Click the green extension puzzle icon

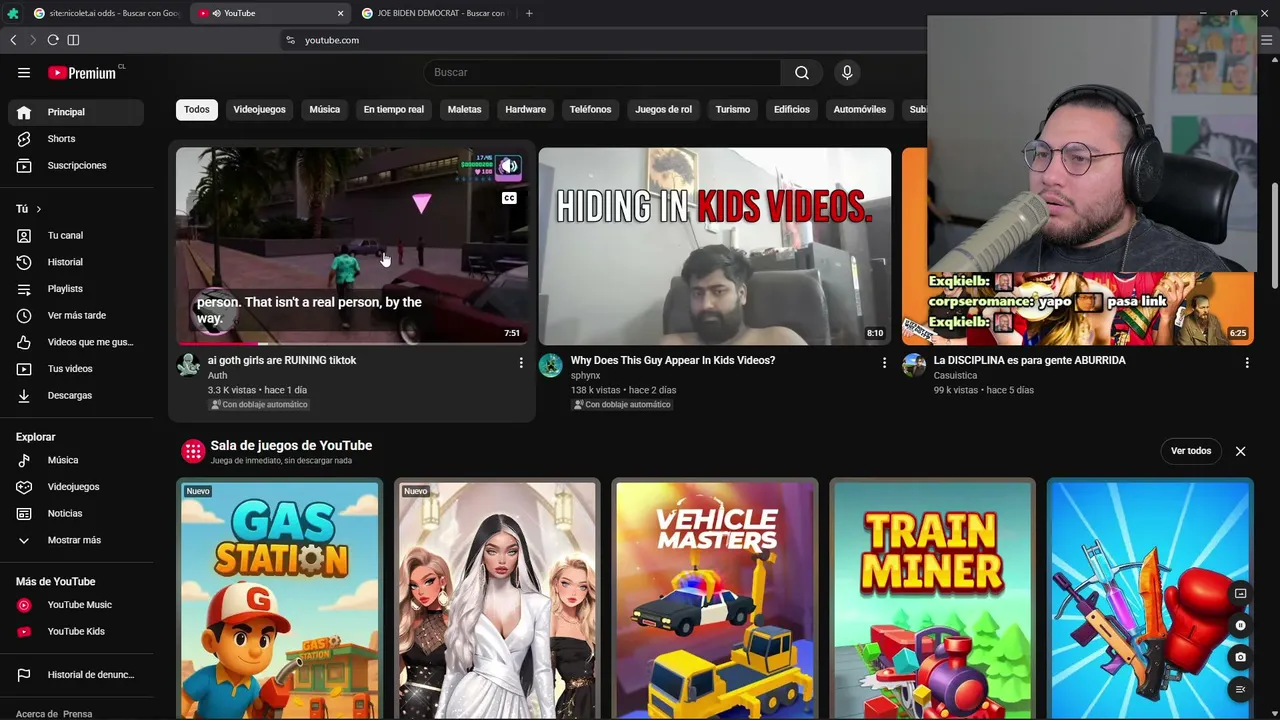pyautogui.click(x=12, y=13)
